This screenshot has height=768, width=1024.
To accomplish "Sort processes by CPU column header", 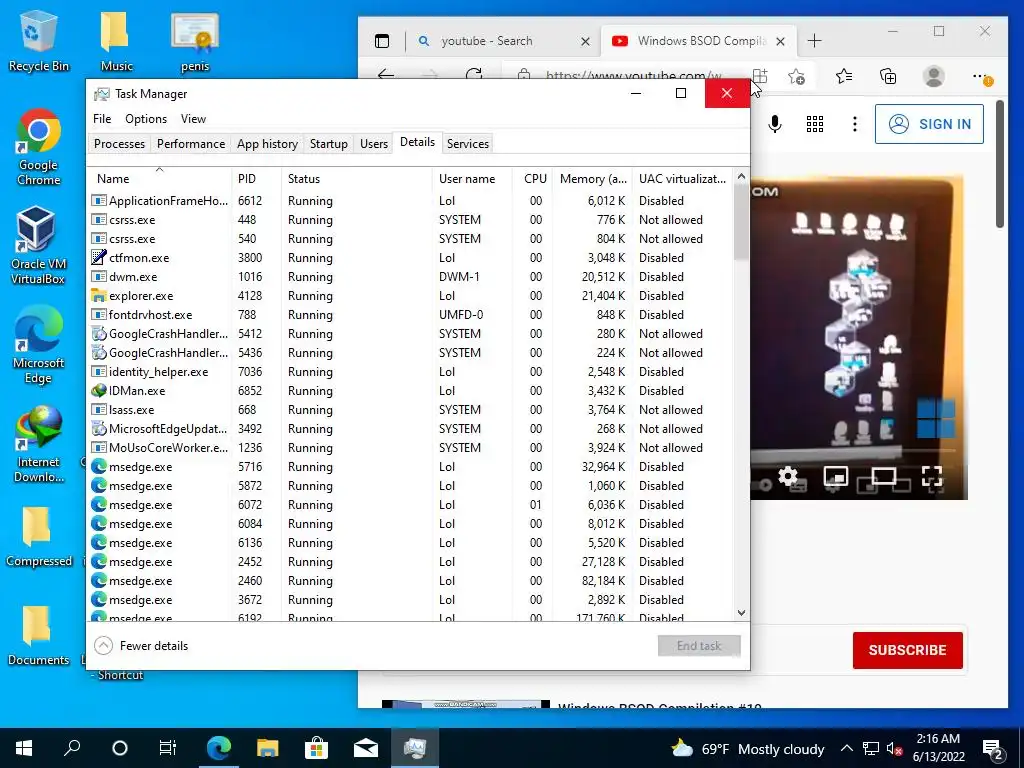I will point(534,178).
